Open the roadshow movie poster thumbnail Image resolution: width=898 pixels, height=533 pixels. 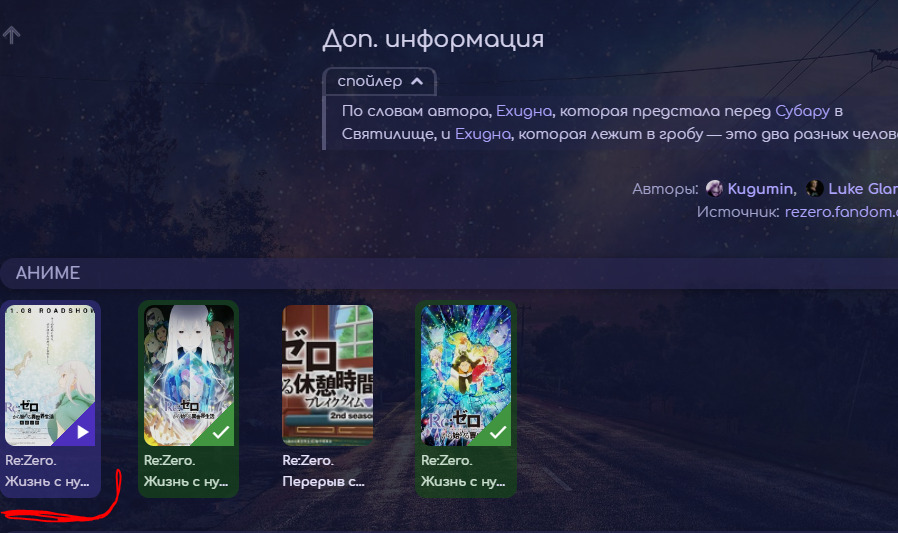[x=50, y=375]
